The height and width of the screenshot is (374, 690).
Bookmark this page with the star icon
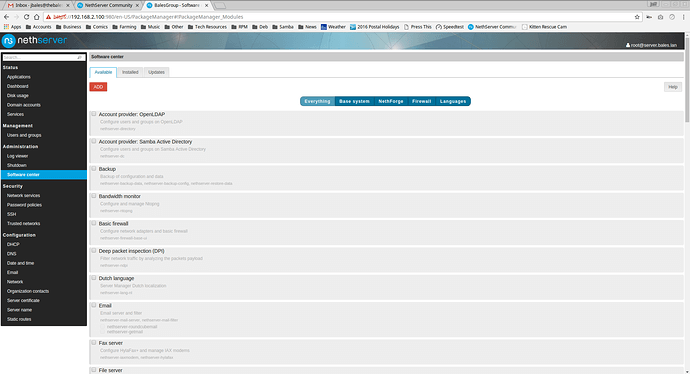637,17
